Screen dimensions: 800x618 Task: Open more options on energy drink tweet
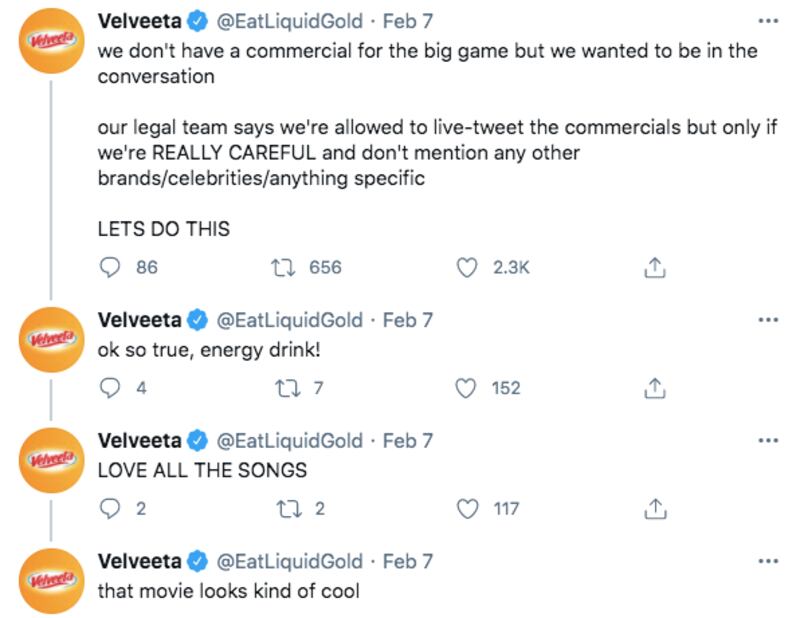[x=767, y=320]
